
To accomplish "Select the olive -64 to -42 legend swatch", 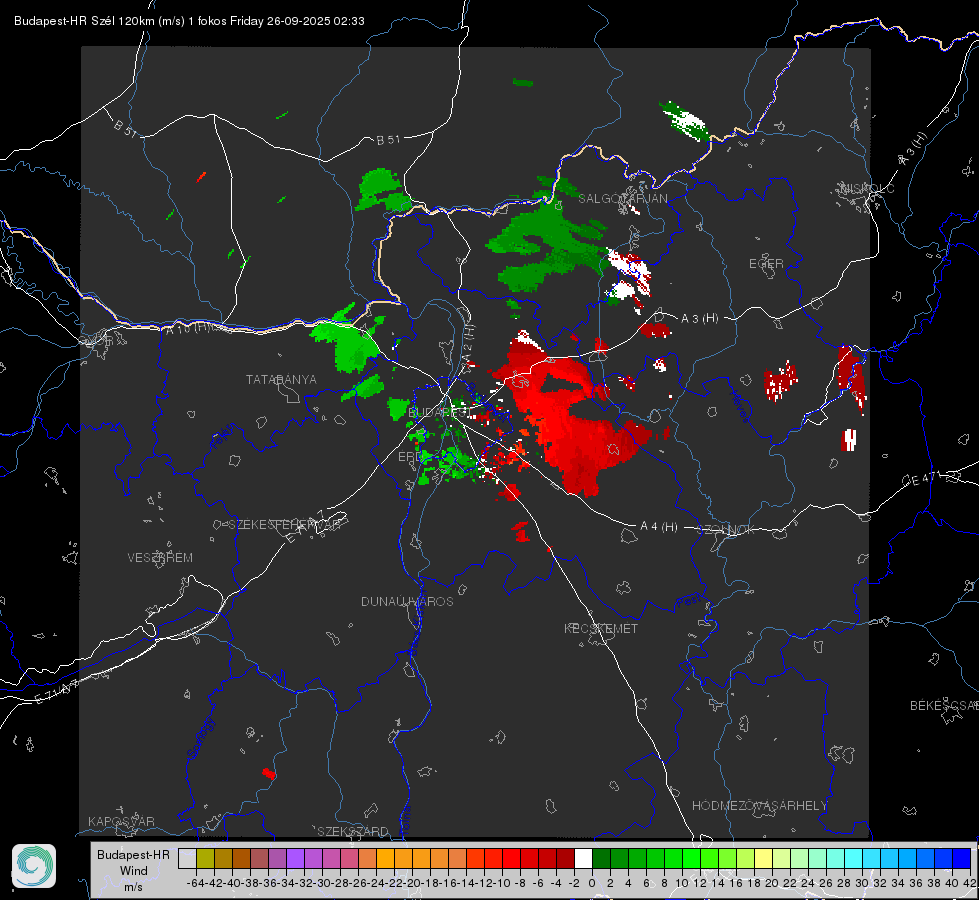I will click(205, 858).
